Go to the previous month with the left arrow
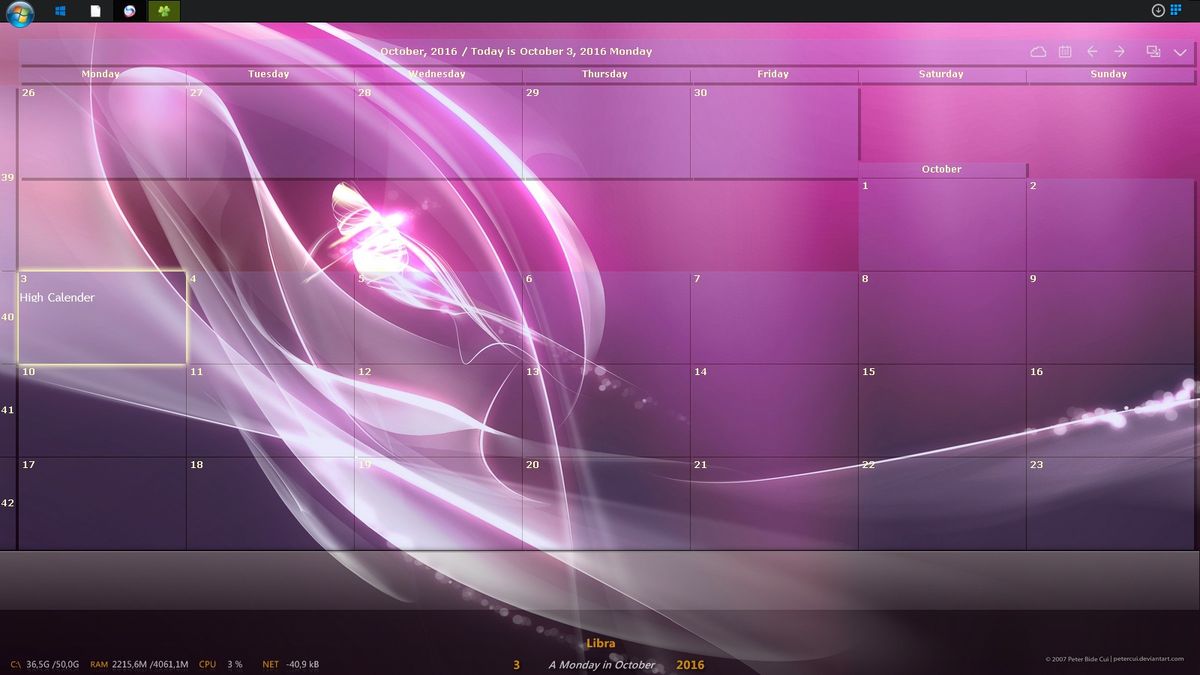The width and height of the screenshot is (1200, 675). [x=1092, y=51]
